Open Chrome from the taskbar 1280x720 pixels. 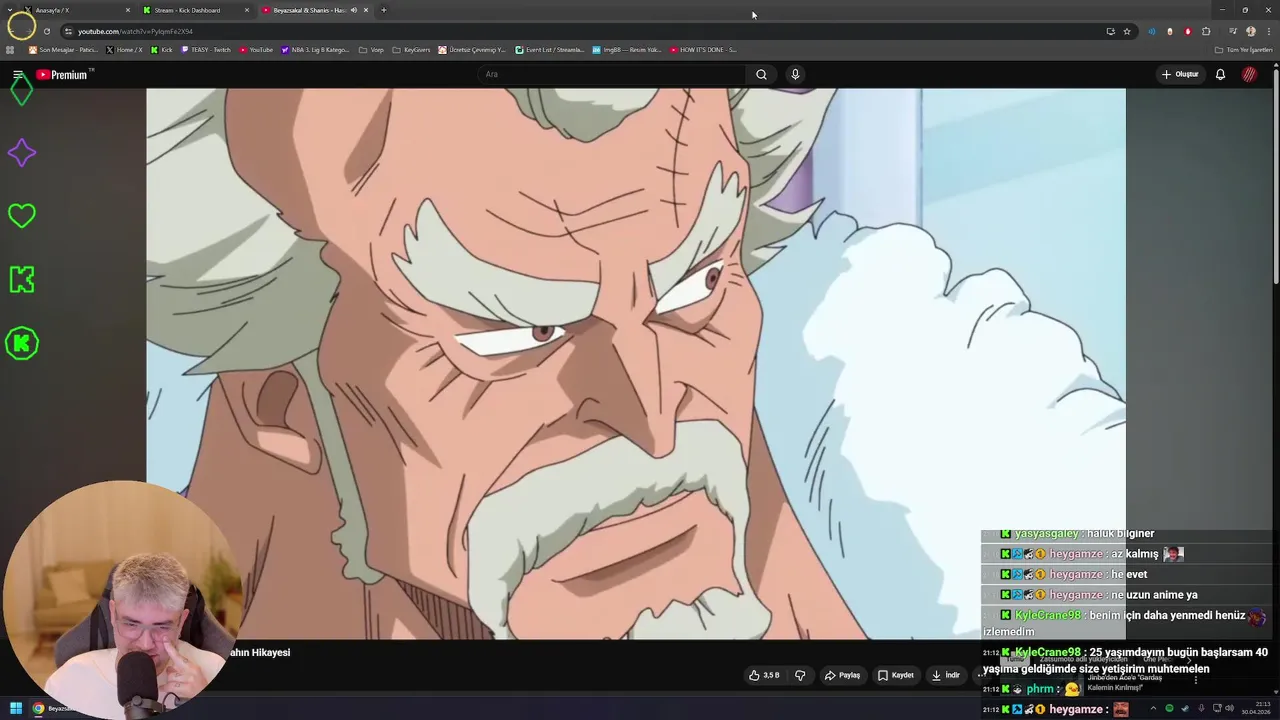(38, 708)
